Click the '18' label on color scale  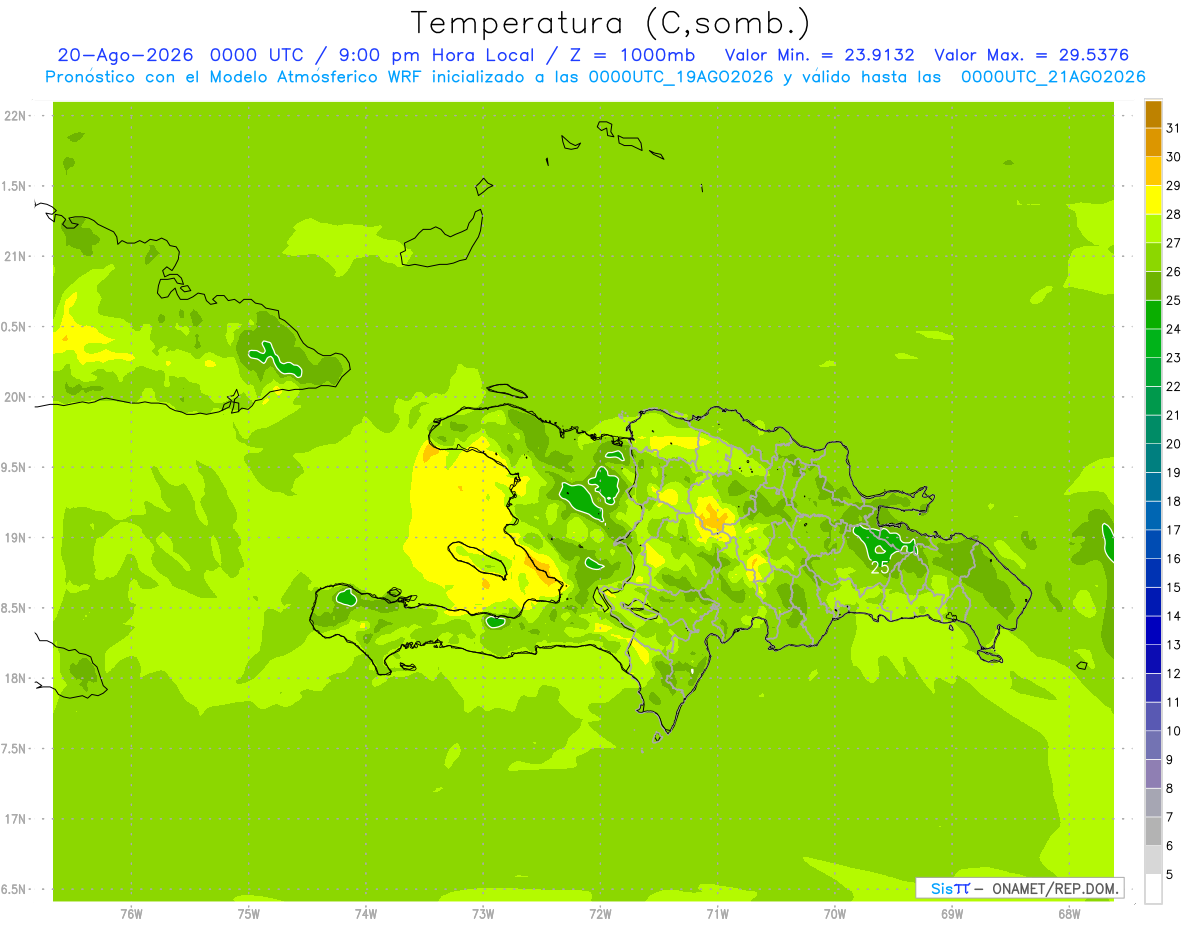[x=1173, y=502]
